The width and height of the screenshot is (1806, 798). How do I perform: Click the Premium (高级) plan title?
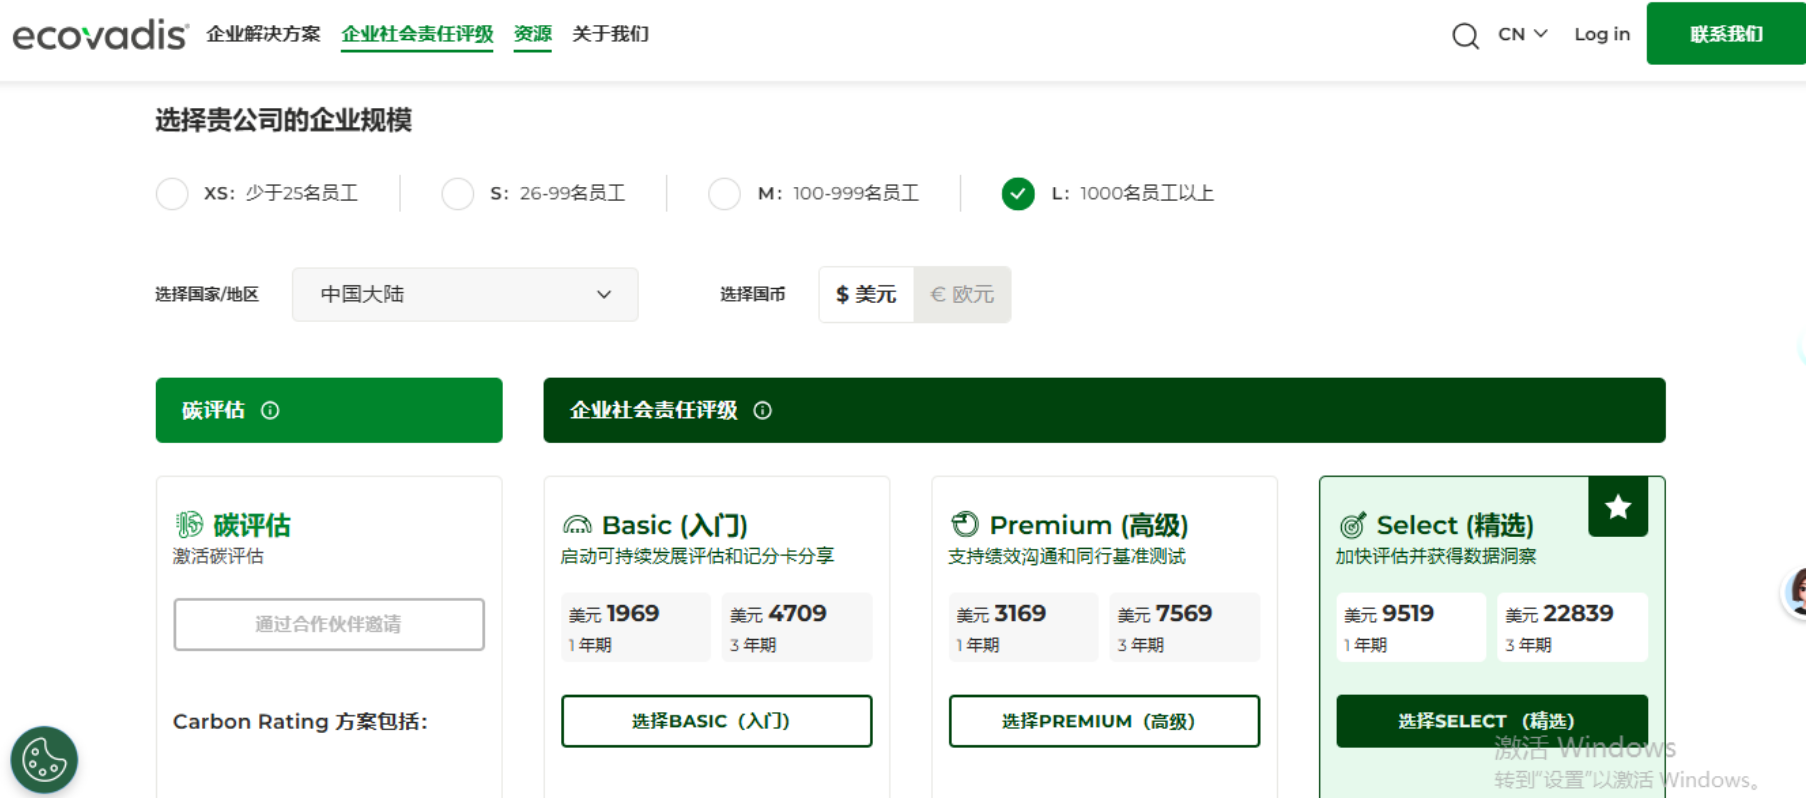(1089, 525)
